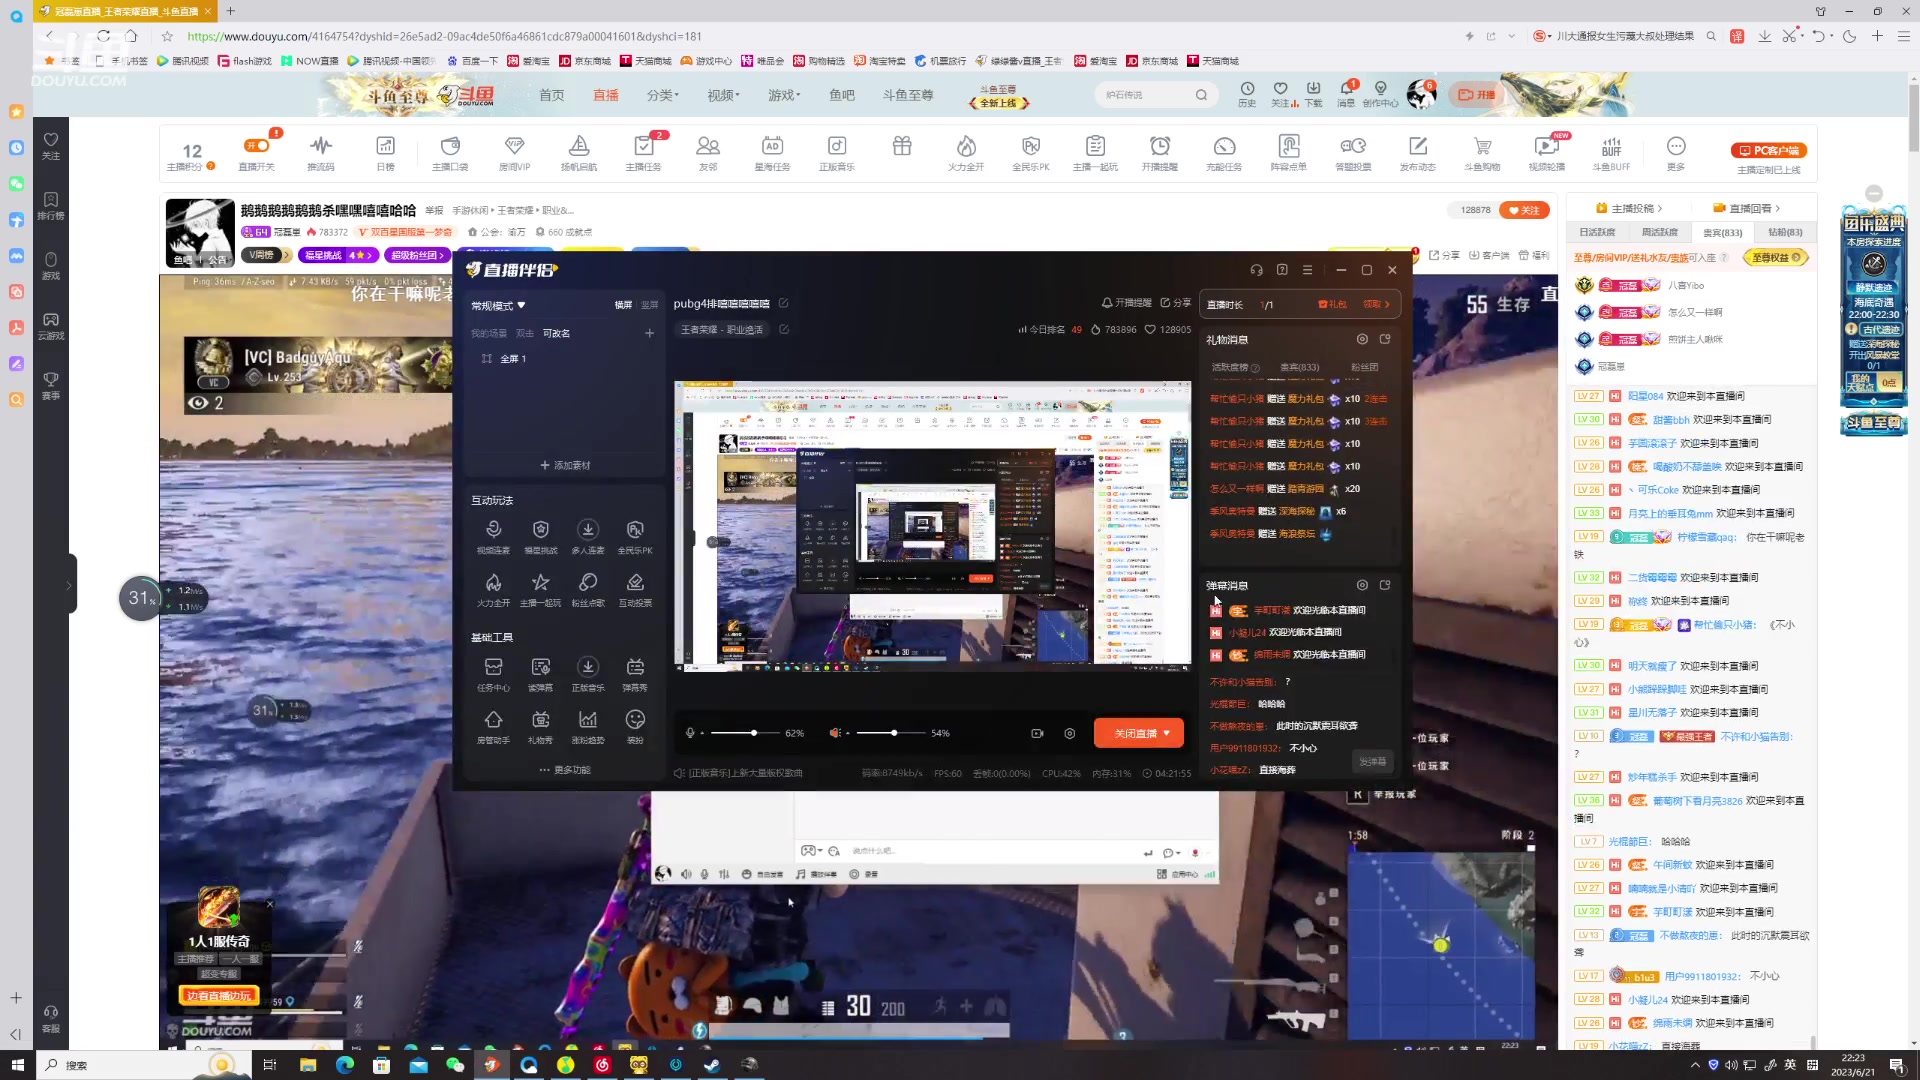The width and height of the screenshot is (1920, 1080).
Task: Open 主播任务 in the Douyu toolbar
Action: pyautogui.click(x=643, y=153)
